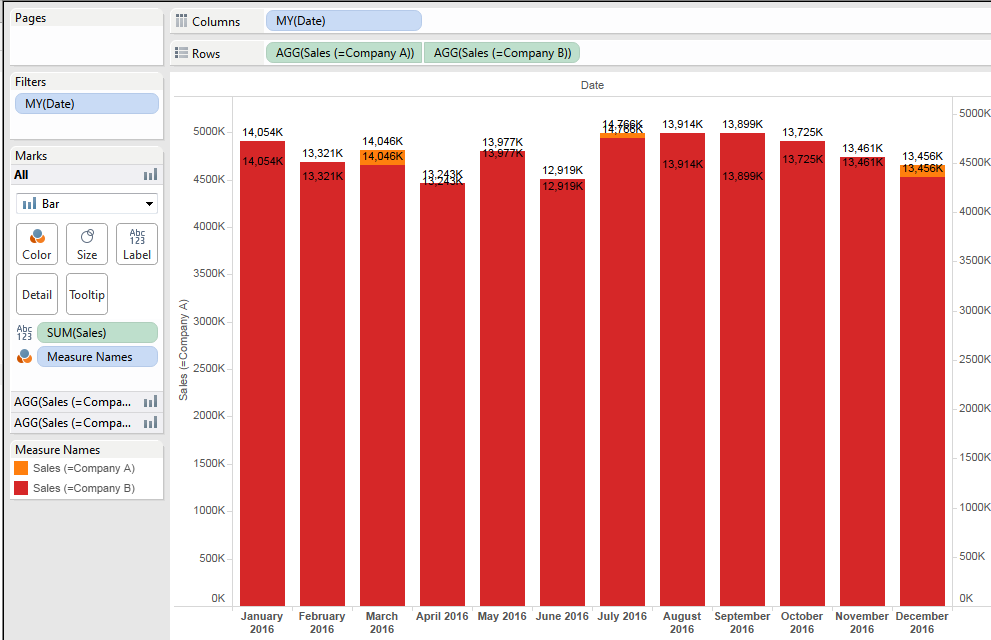Click the Measure Names legend title
The image size is (991, 640).
tap(58, 450)
